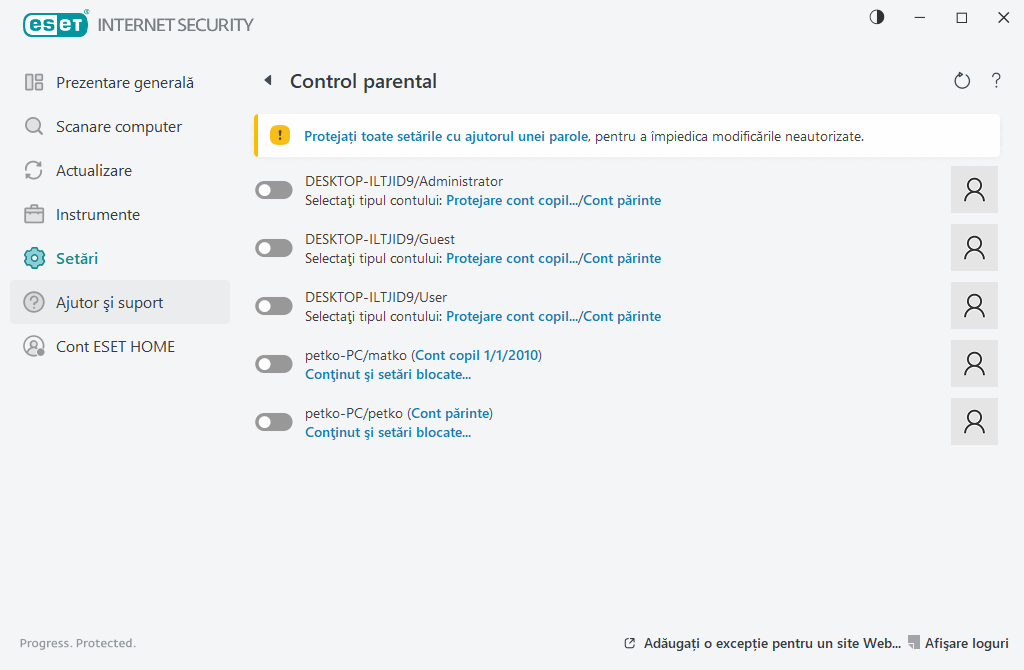
Task: Select Cont părinte for the Administrator account
Action: (622, 200)
